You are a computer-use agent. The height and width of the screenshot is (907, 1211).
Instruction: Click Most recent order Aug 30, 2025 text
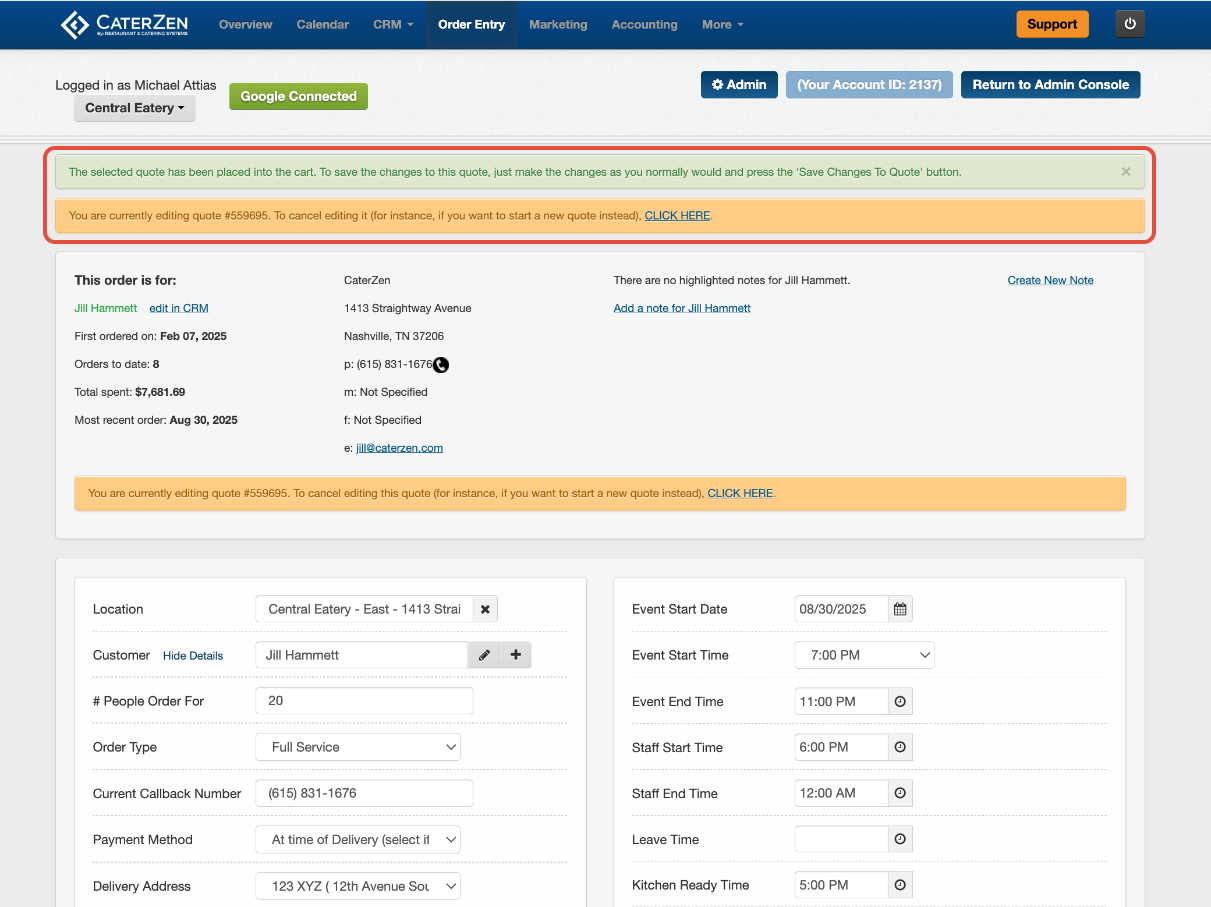point(156,420)
